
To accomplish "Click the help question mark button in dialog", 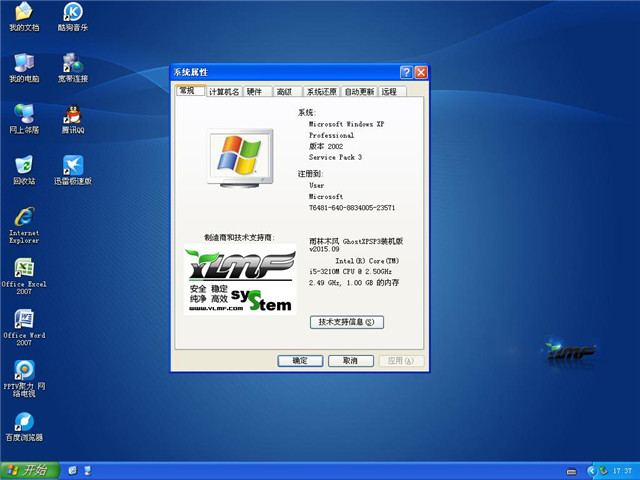I will click(406, 72).
